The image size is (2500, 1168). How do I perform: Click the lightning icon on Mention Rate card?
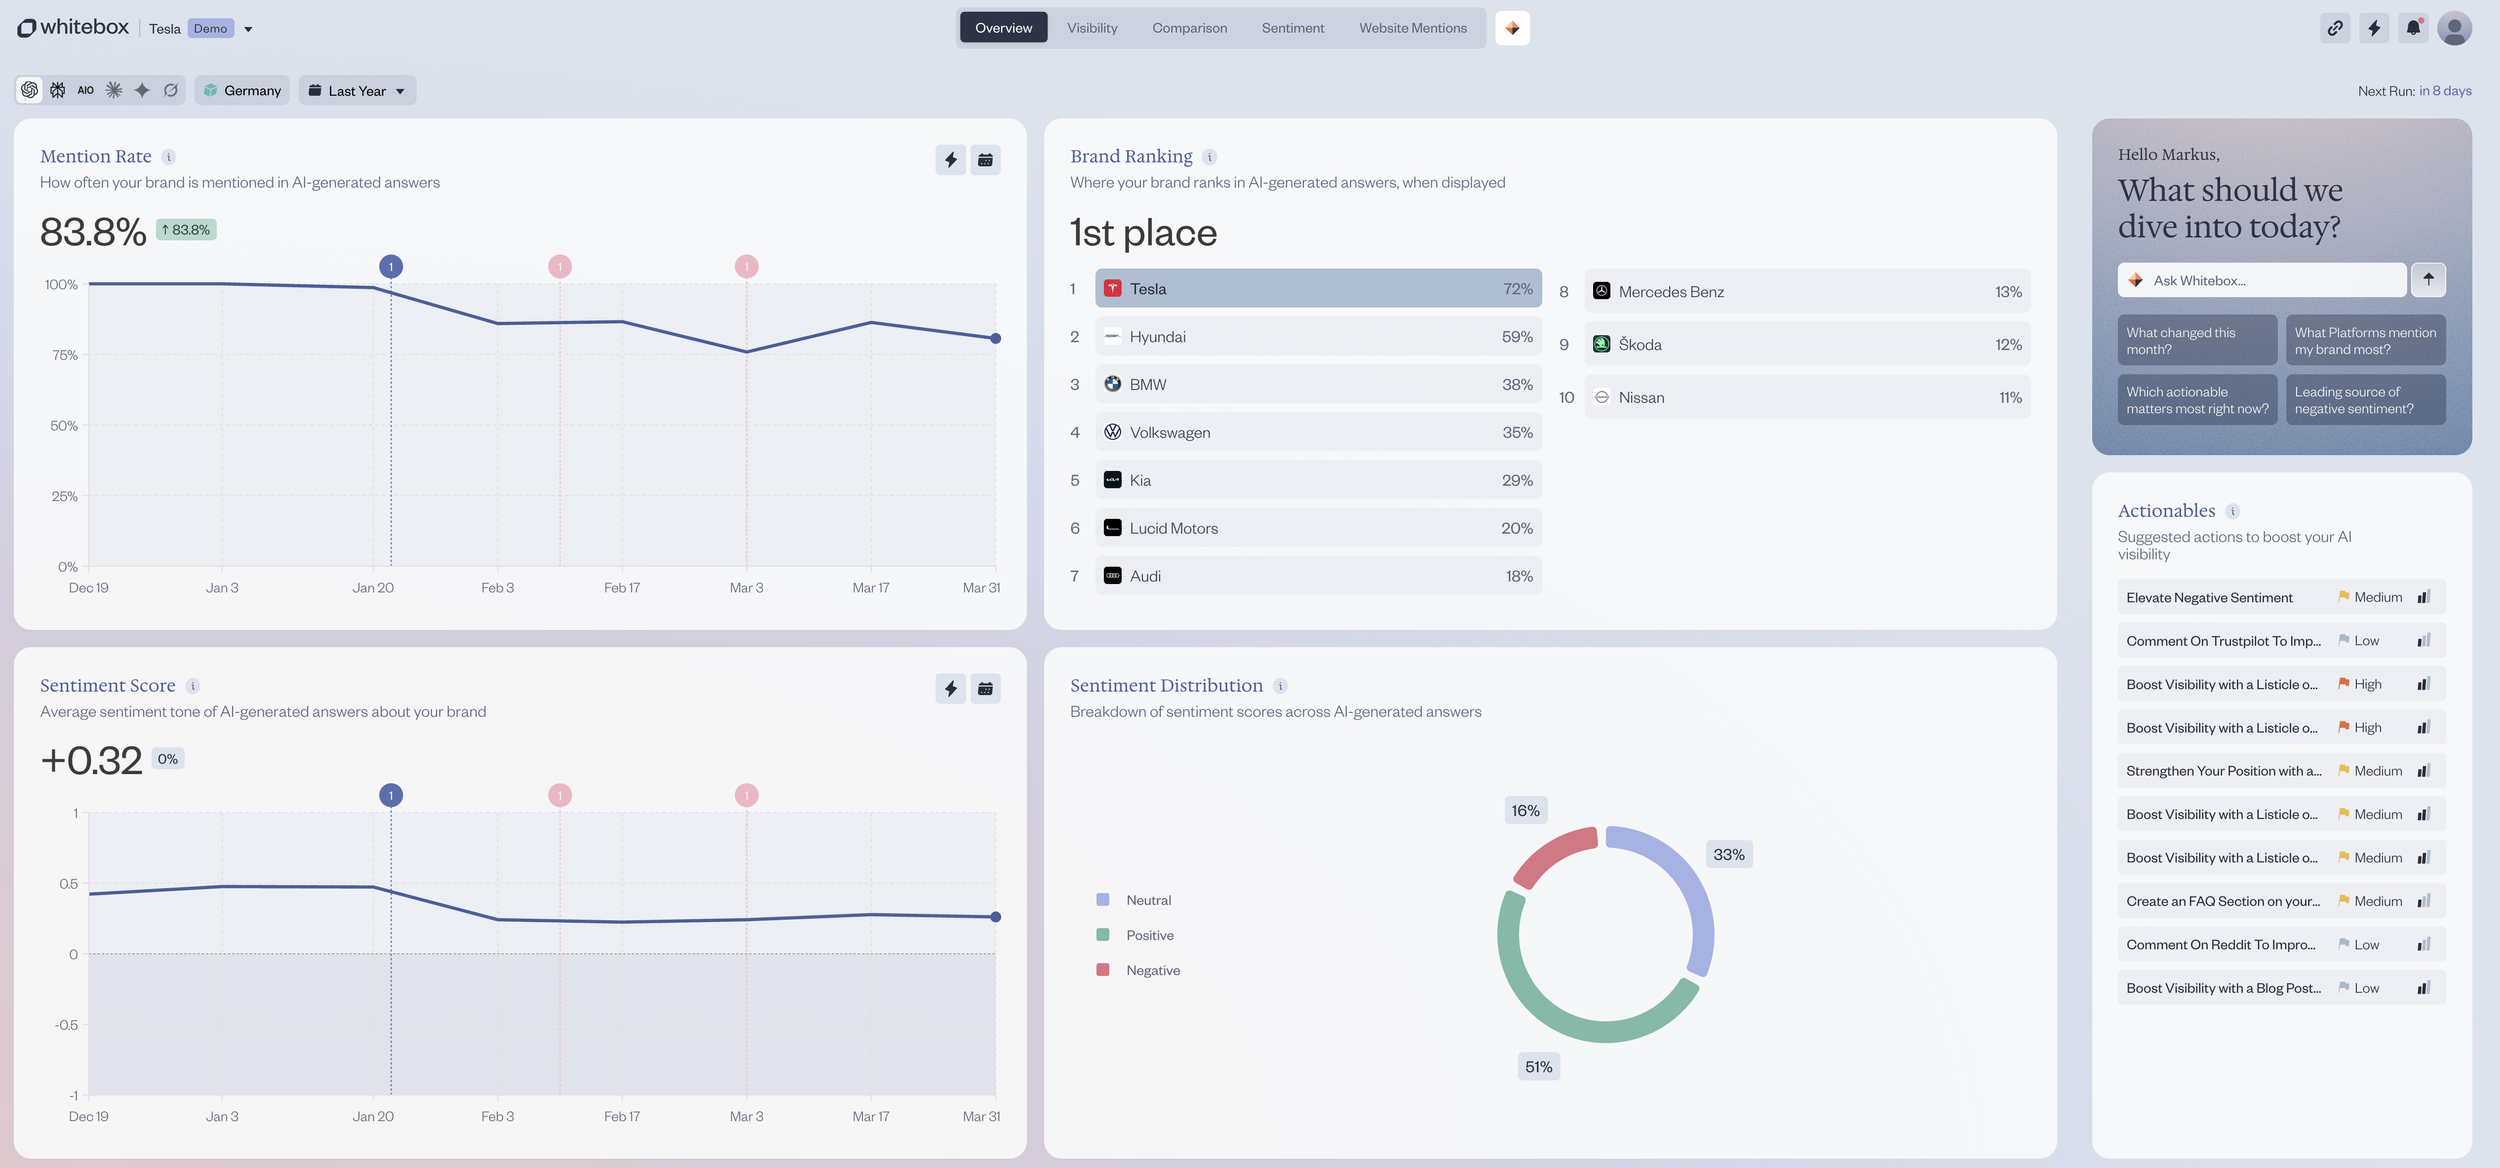point(950,159)
